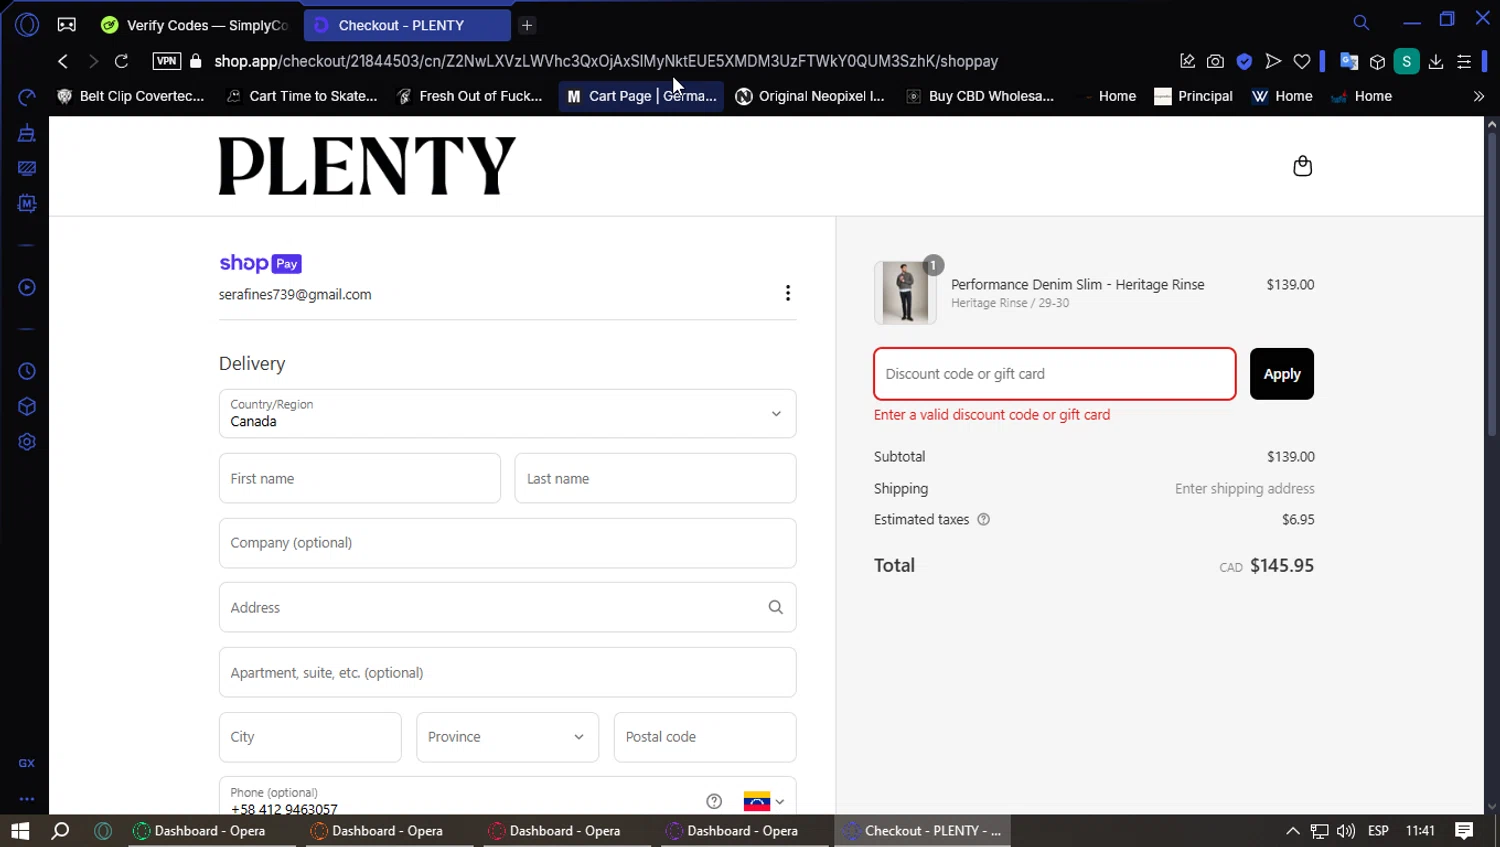Click the page vertical scrollbar
1500x847 pixels.
tap(1492, 283)
